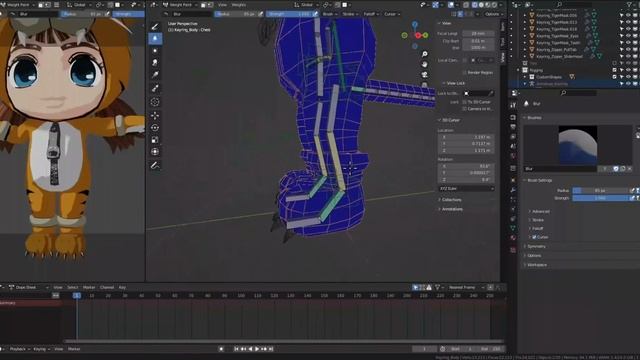Select the Transform tool in viewport toolbar
The image size is (640, 360).
[155, 152]
